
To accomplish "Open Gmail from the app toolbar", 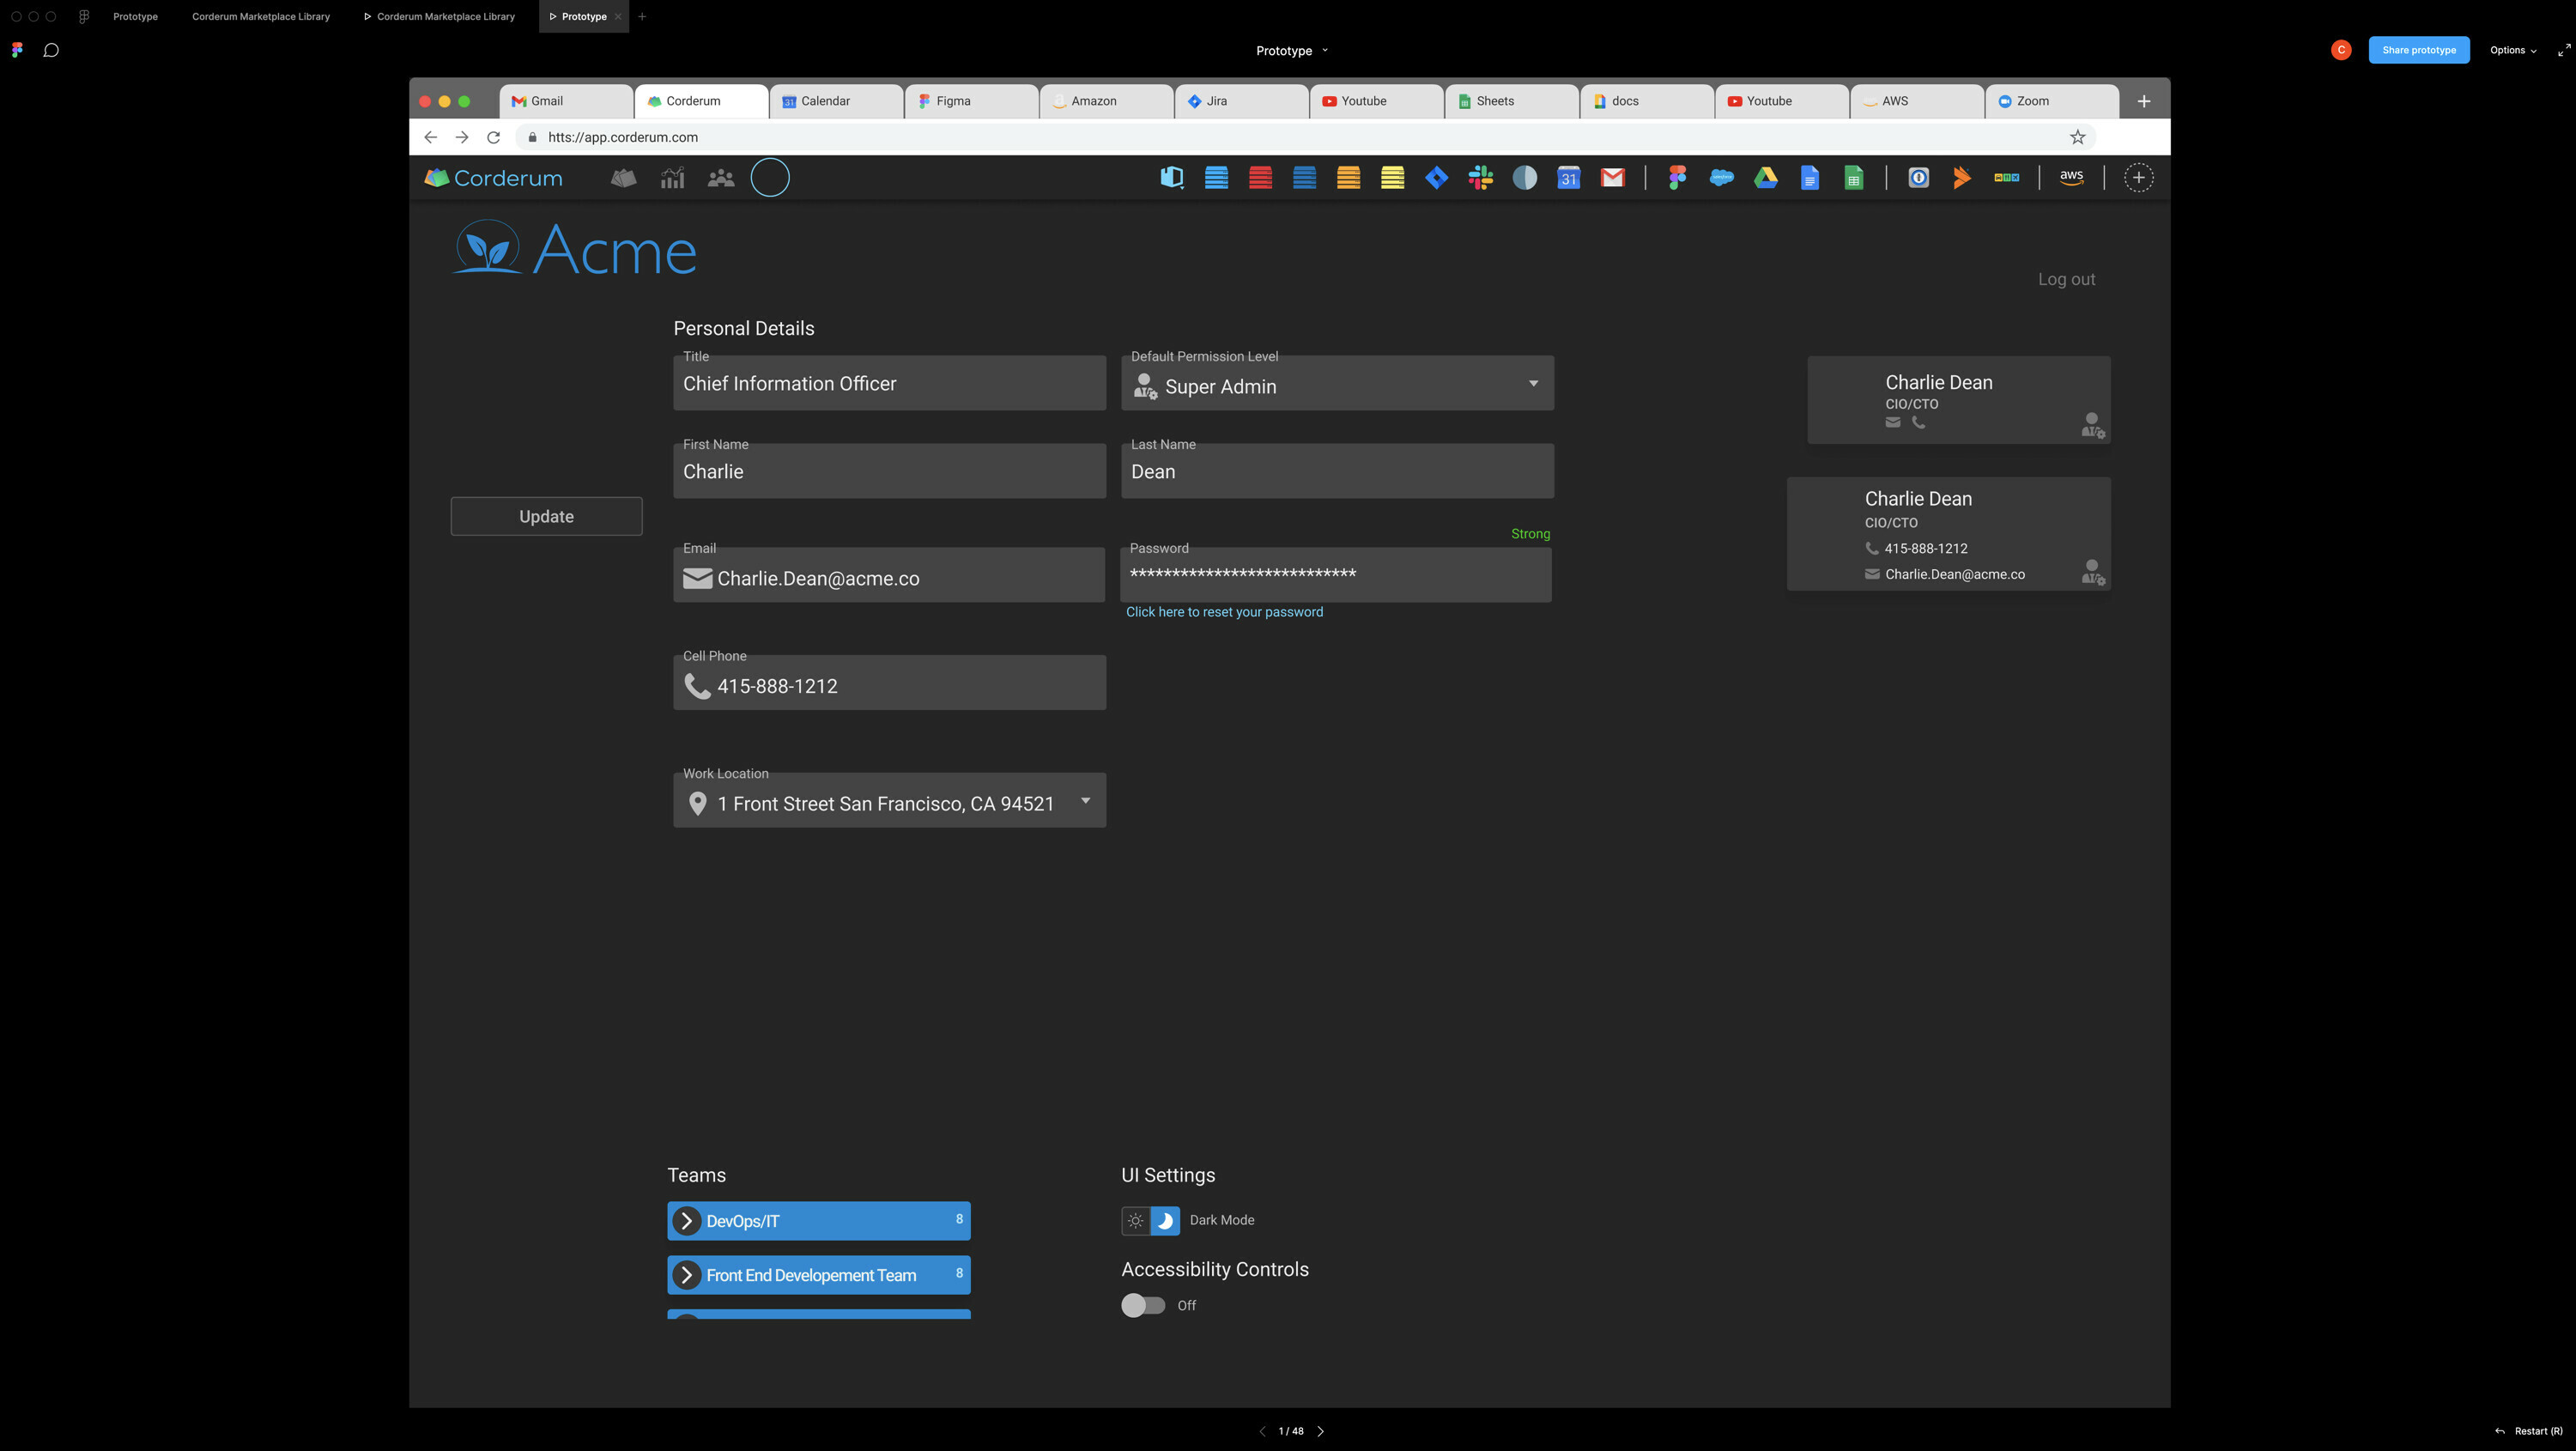I will [1612, 178].
